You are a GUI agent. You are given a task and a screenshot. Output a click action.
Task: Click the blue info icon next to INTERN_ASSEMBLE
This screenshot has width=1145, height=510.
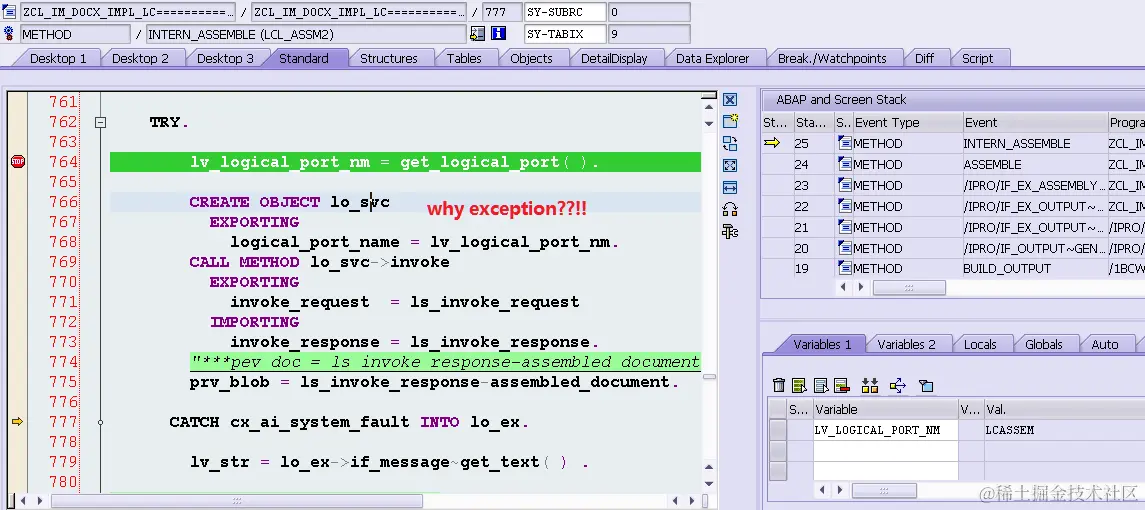tap(499, 34)
